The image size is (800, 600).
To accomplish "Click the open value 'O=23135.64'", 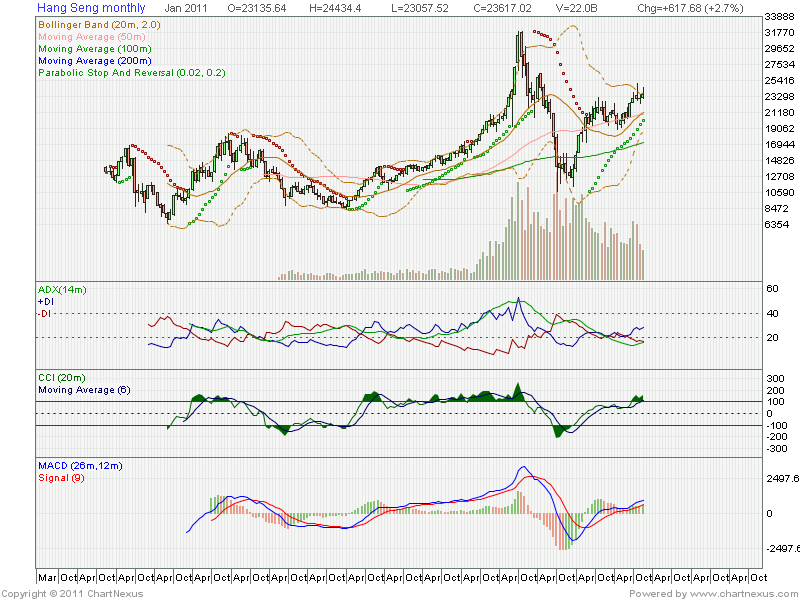I will pos(257,8).
